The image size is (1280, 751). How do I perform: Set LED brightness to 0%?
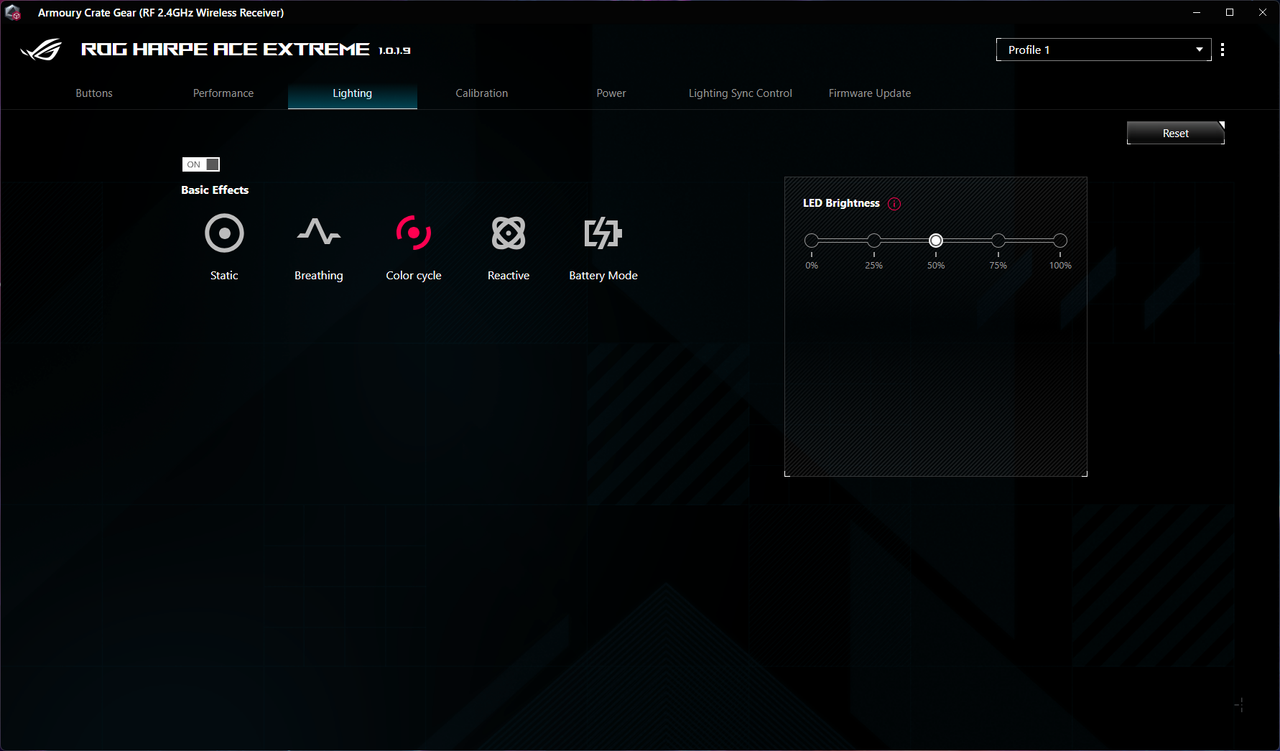coord(811,241)
